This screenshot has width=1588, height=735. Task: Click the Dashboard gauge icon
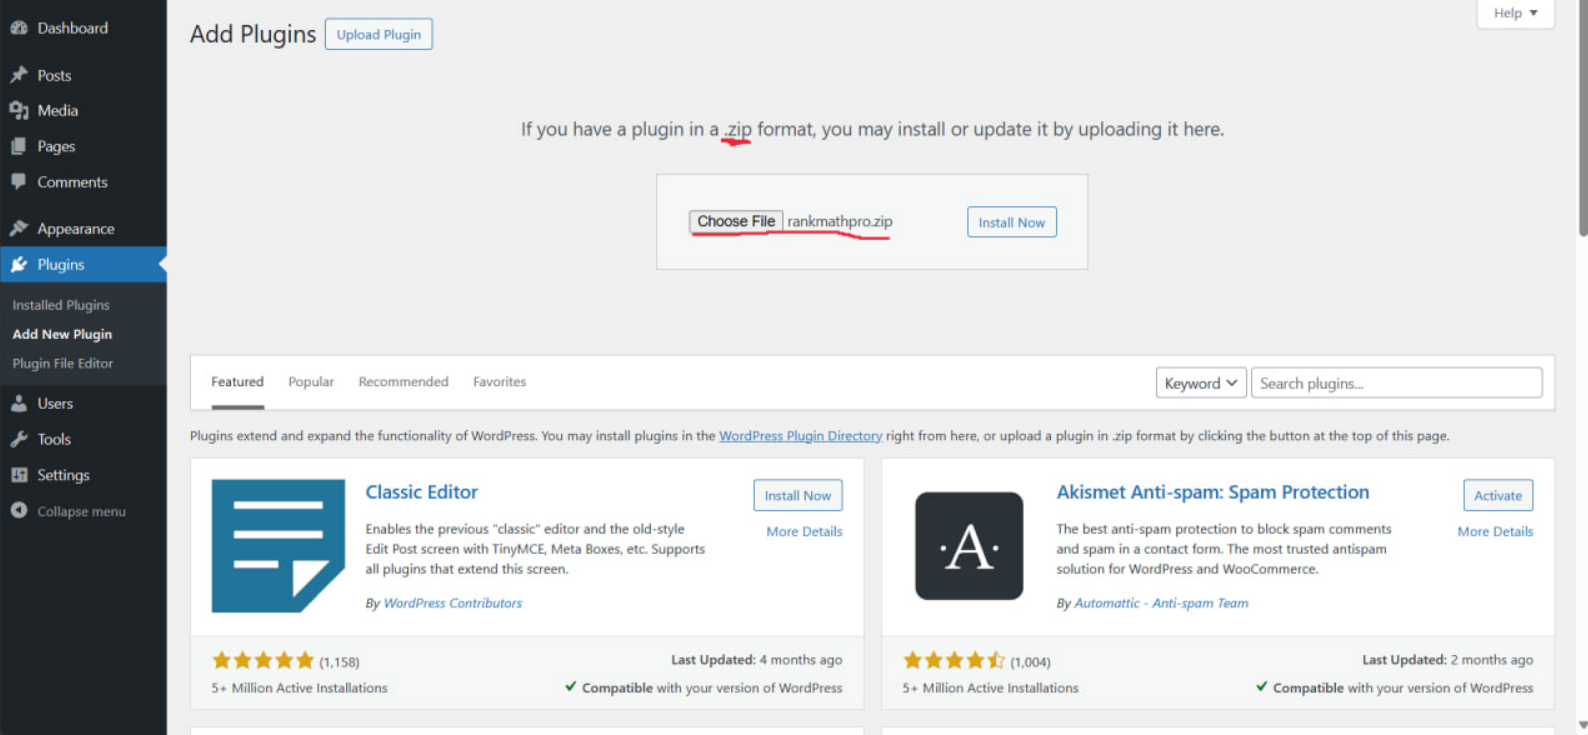tap(18, 28)
